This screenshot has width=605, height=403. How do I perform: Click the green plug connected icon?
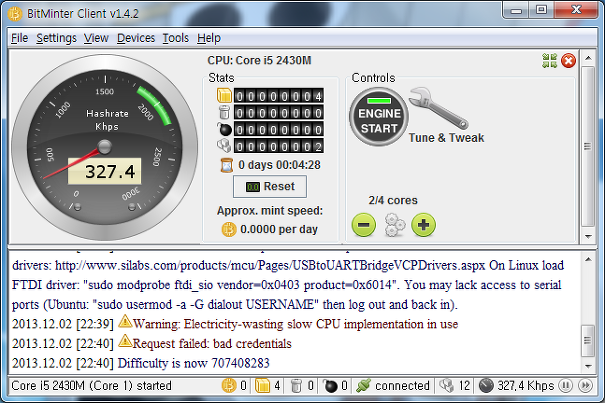(x=363, y=386)
